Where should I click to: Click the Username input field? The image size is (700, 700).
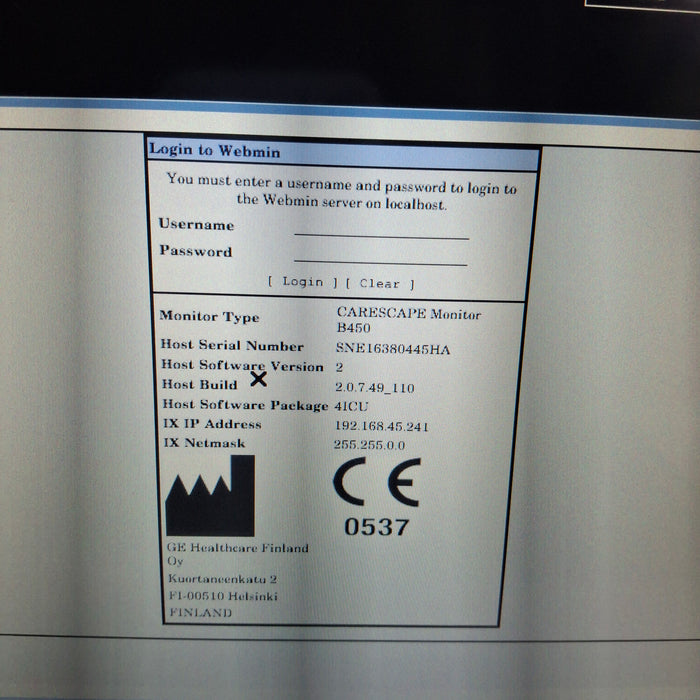(381, 230)
